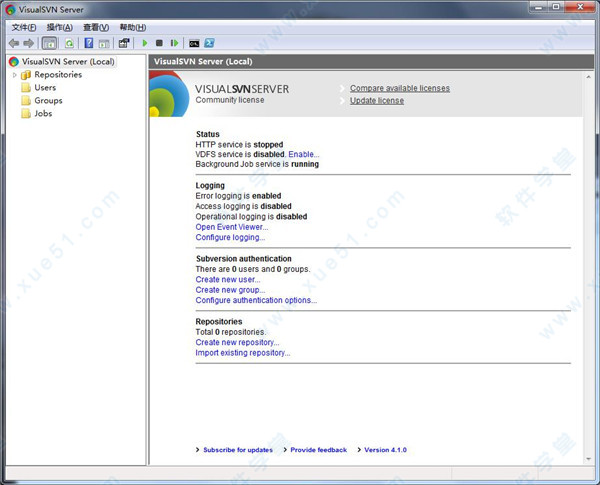This screenshot has height=485, width=600.
Task: Click Create new group link
Action: (x=230, y=290)
